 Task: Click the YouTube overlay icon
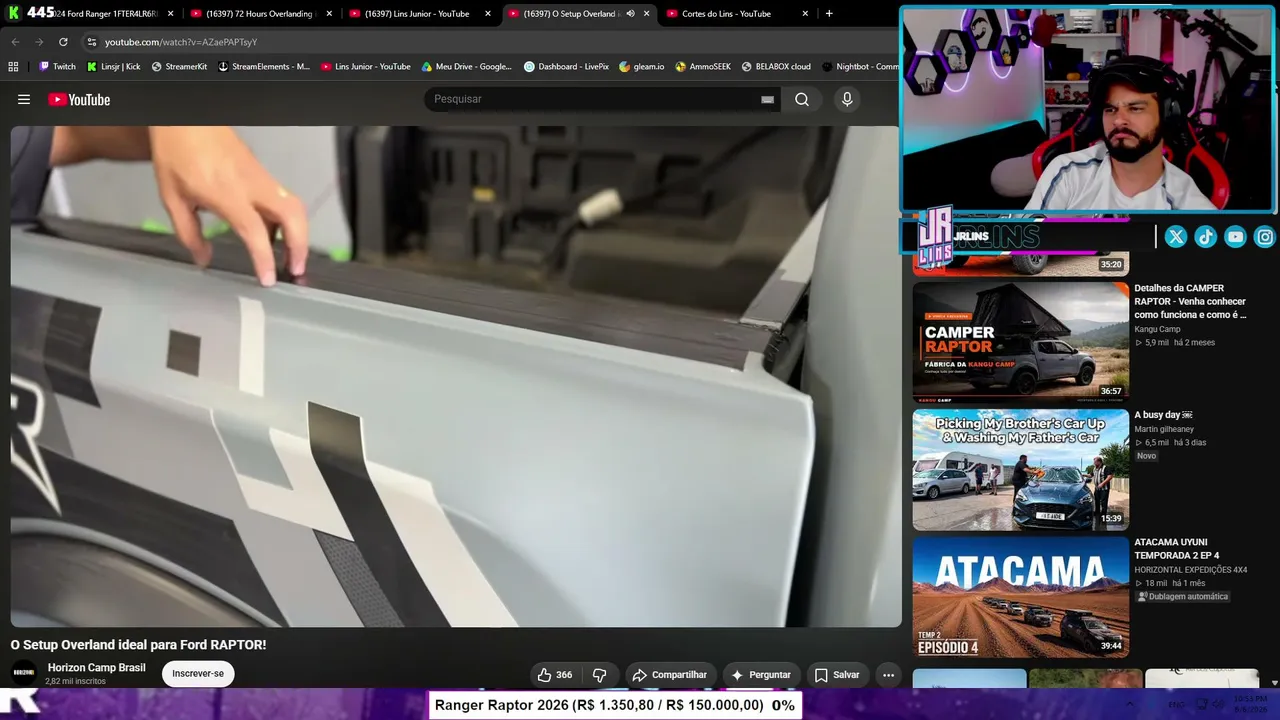pos(1236,237)
